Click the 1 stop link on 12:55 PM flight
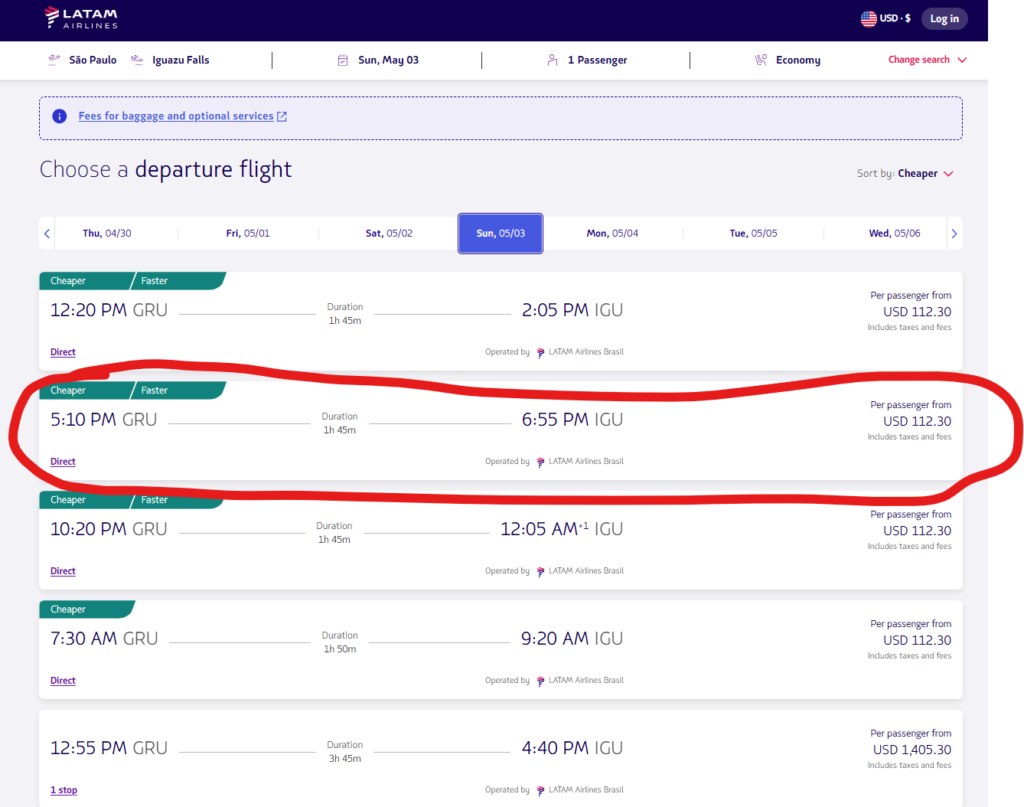This screenshot has height=807, width=1024. [64, 790]
